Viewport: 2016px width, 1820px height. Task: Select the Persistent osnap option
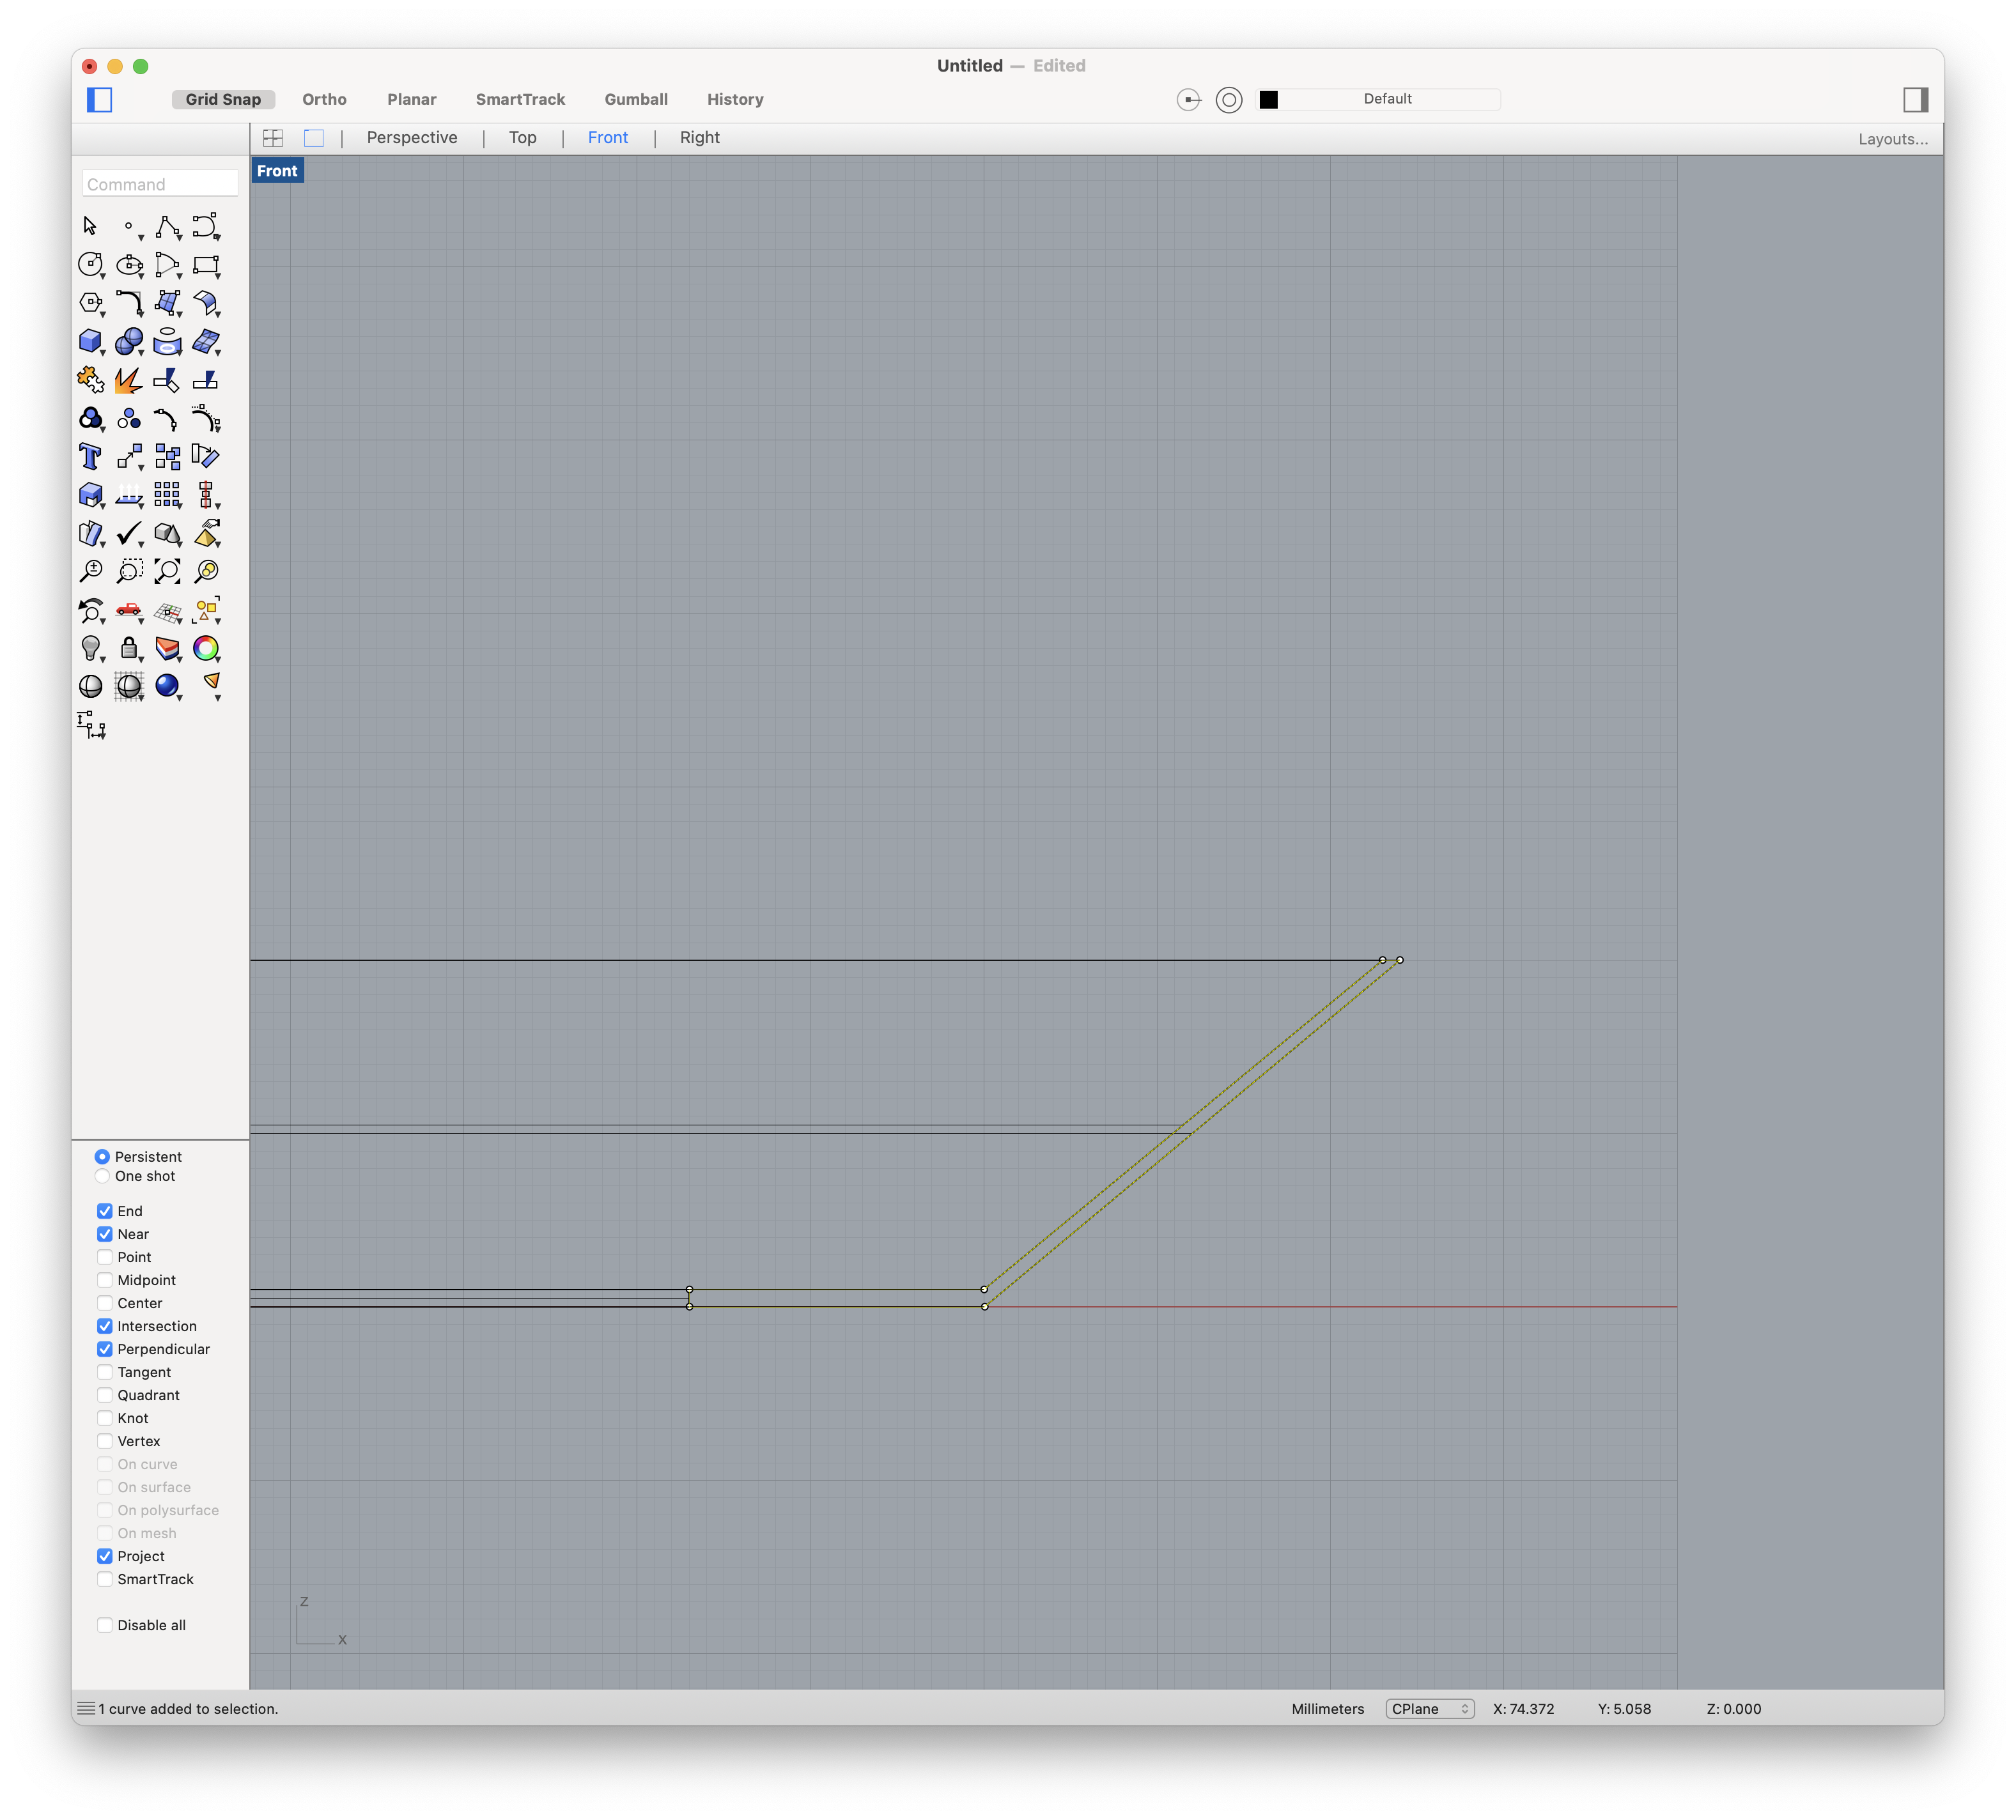[102, 1157]
